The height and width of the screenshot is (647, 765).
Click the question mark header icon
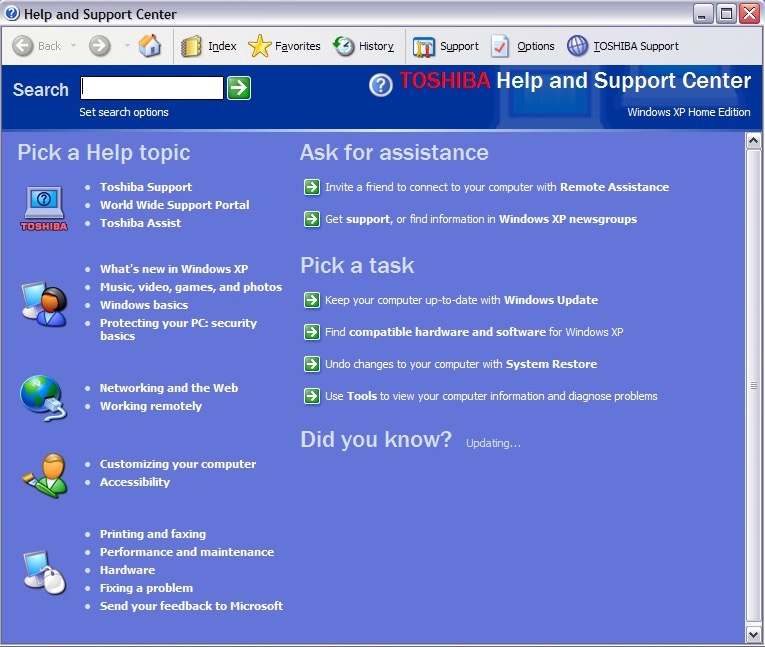(x=381, y=85)
